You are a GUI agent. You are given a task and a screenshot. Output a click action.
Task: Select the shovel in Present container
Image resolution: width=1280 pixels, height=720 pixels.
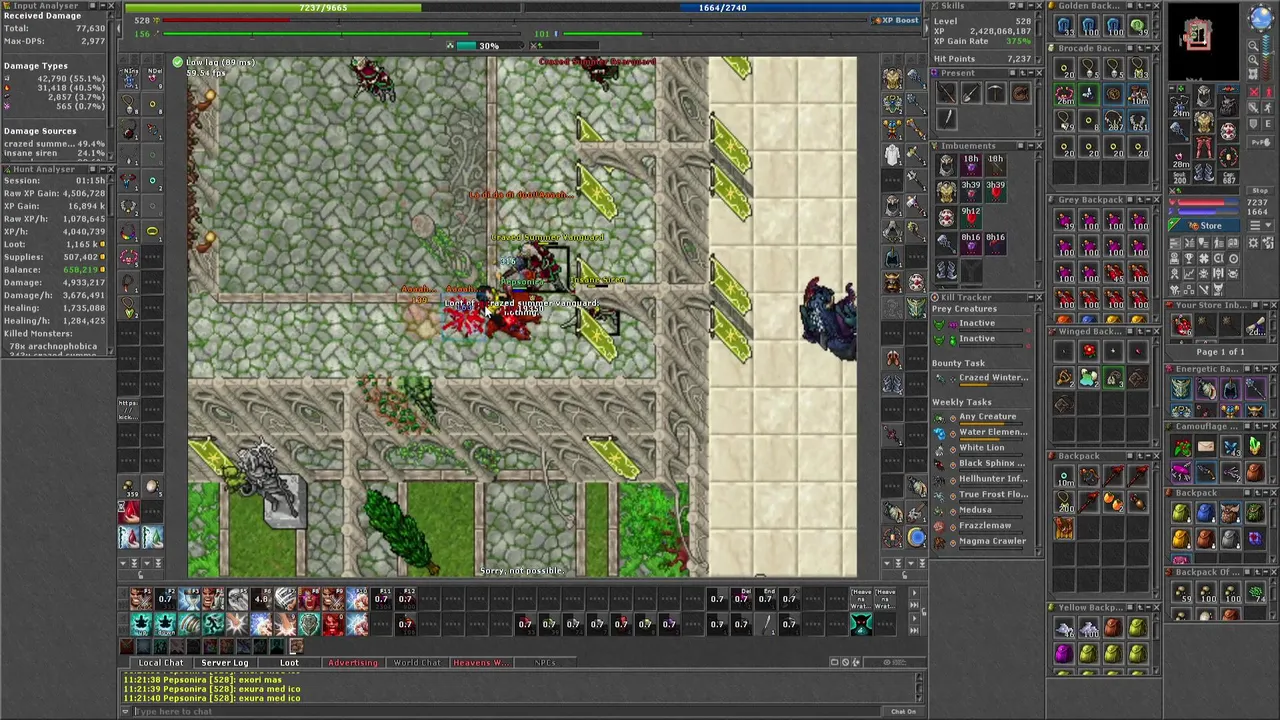971,92
